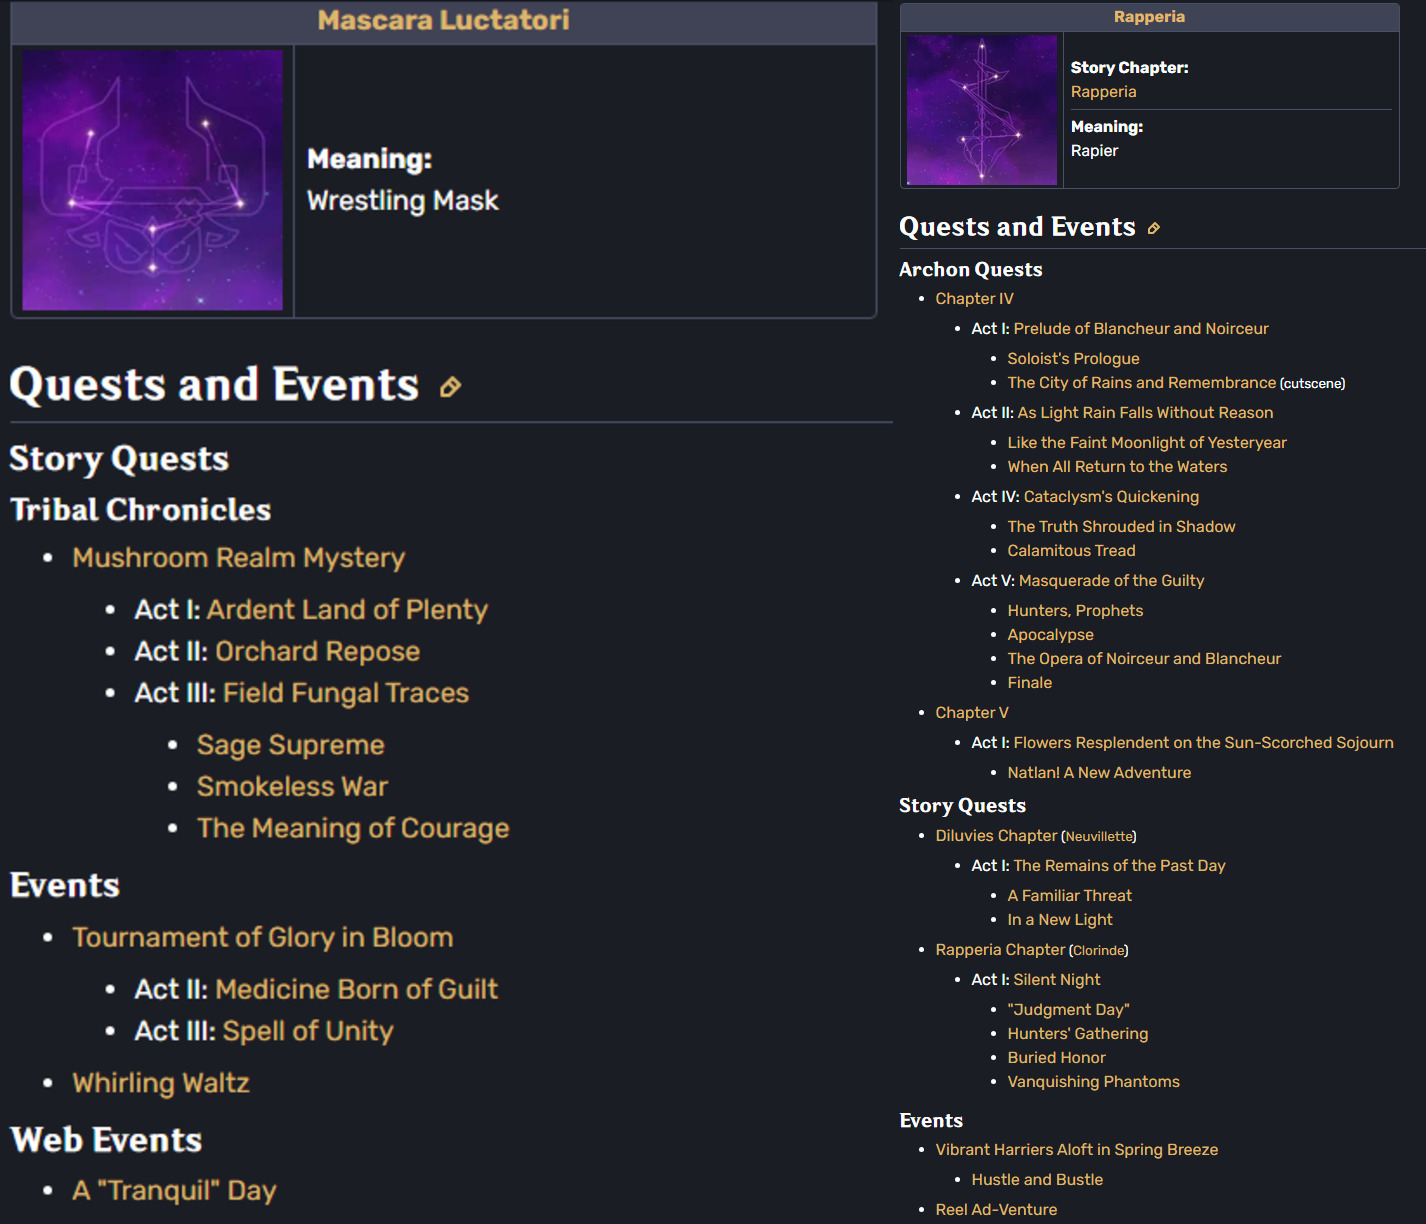Open Like the Faint Moonlight of Yesteryear
The height and width of the screenshot is (1224, 1426).
(x=1147, y=443)
